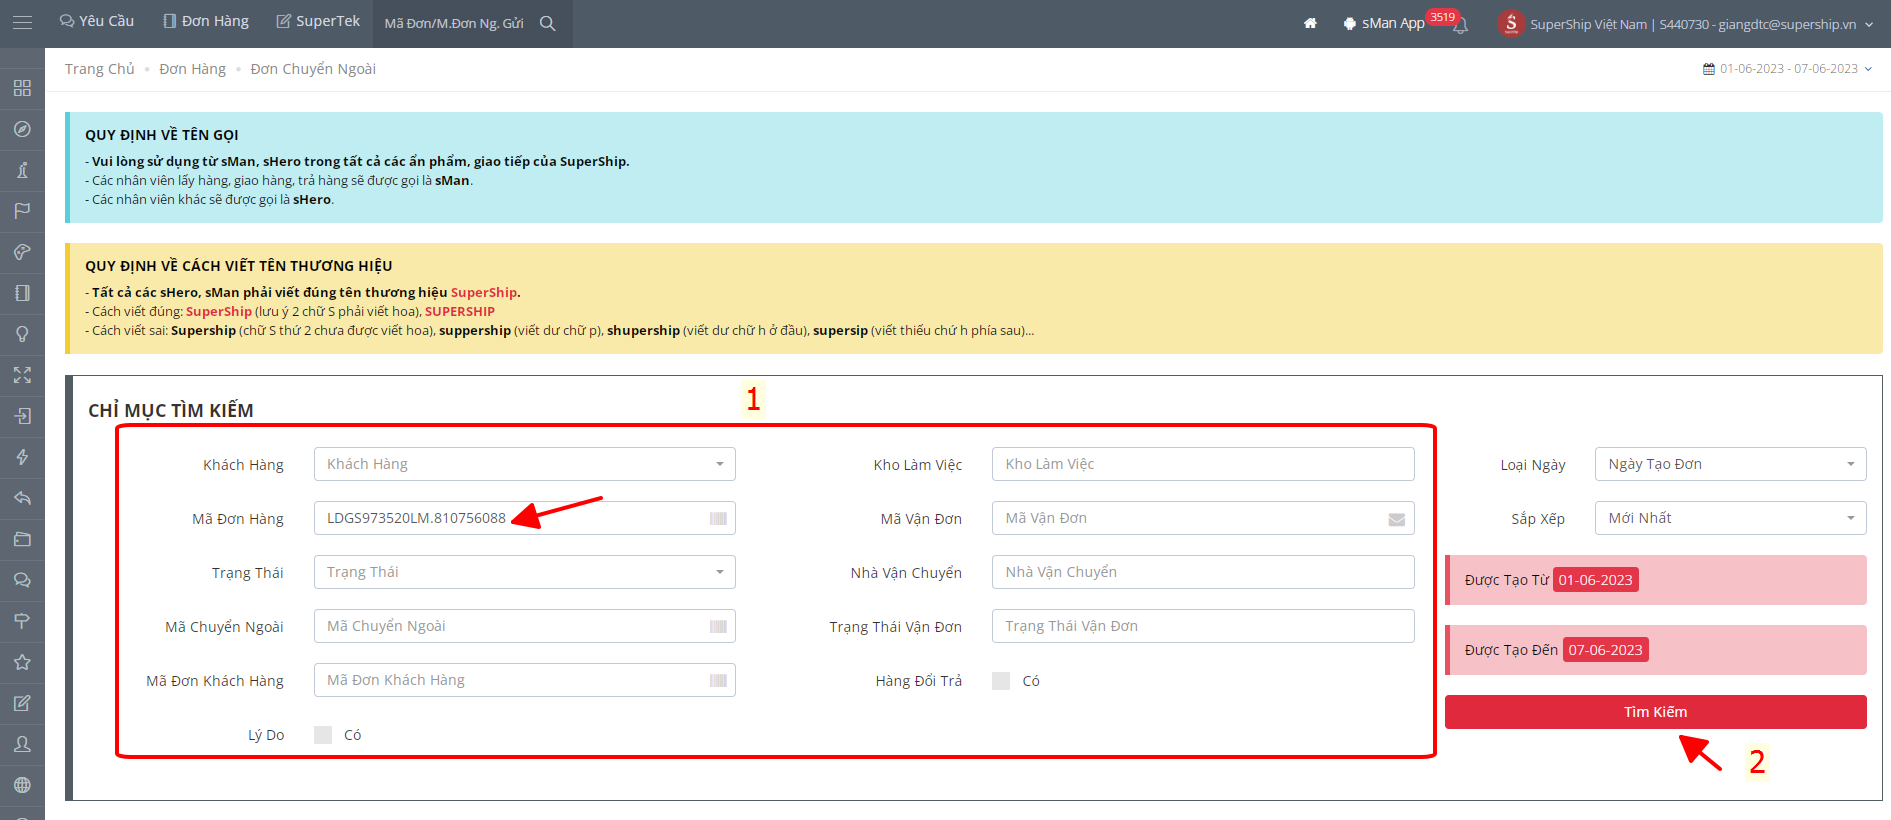Viewport: 1891px width, 820px height.
Task: Open the SuperTek menu
Action: [318, 21]
